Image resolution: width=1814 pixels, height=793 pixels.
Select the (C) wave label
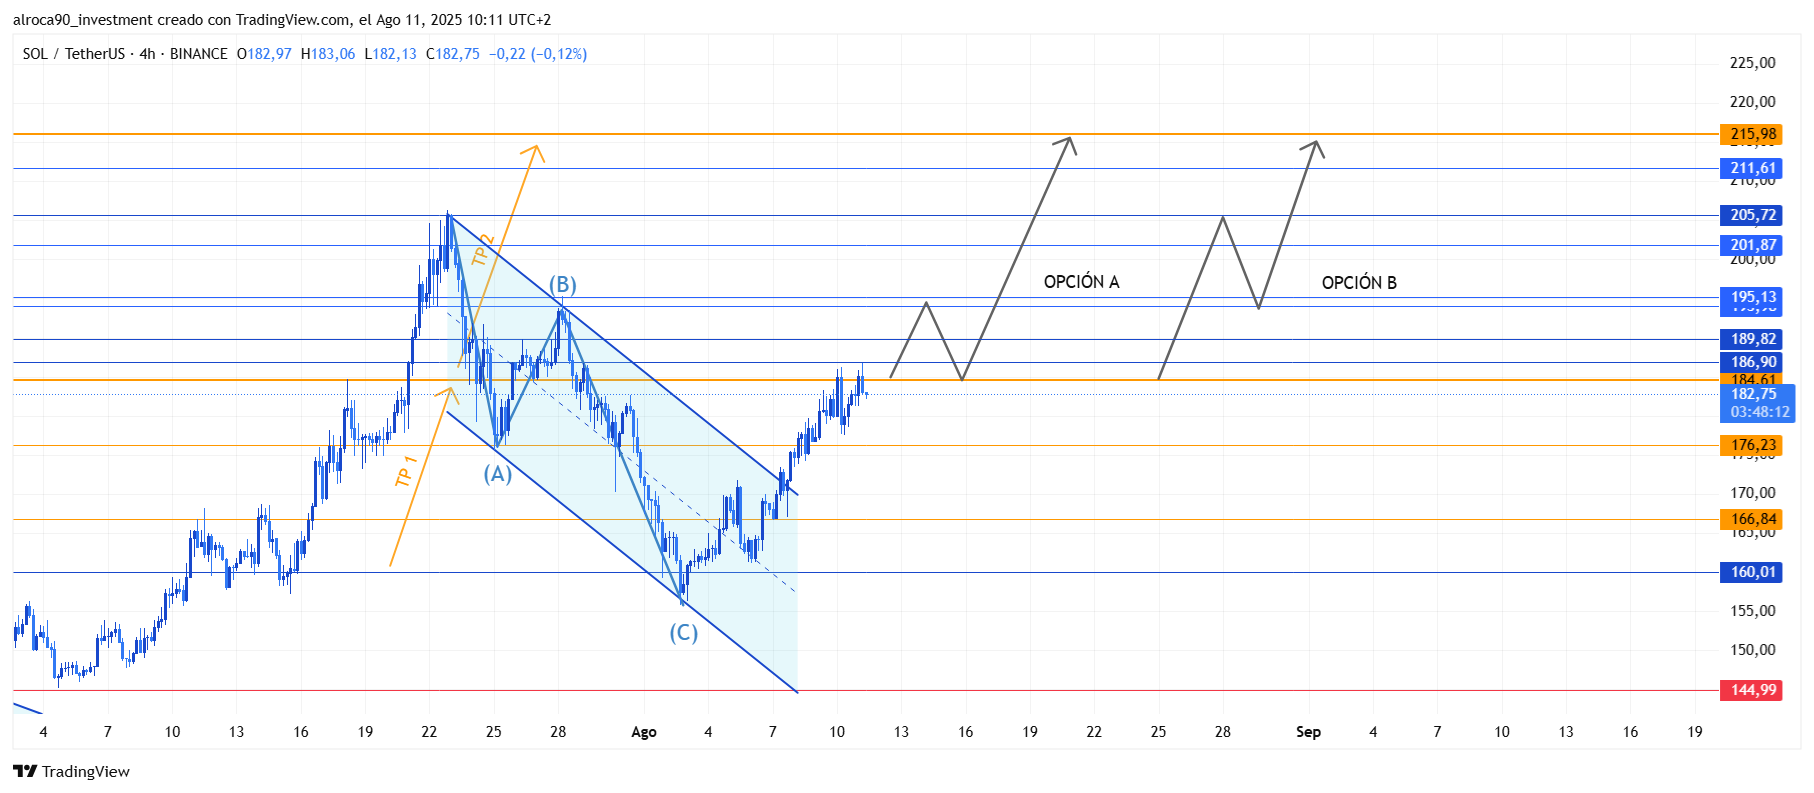[x=683, y=633]
